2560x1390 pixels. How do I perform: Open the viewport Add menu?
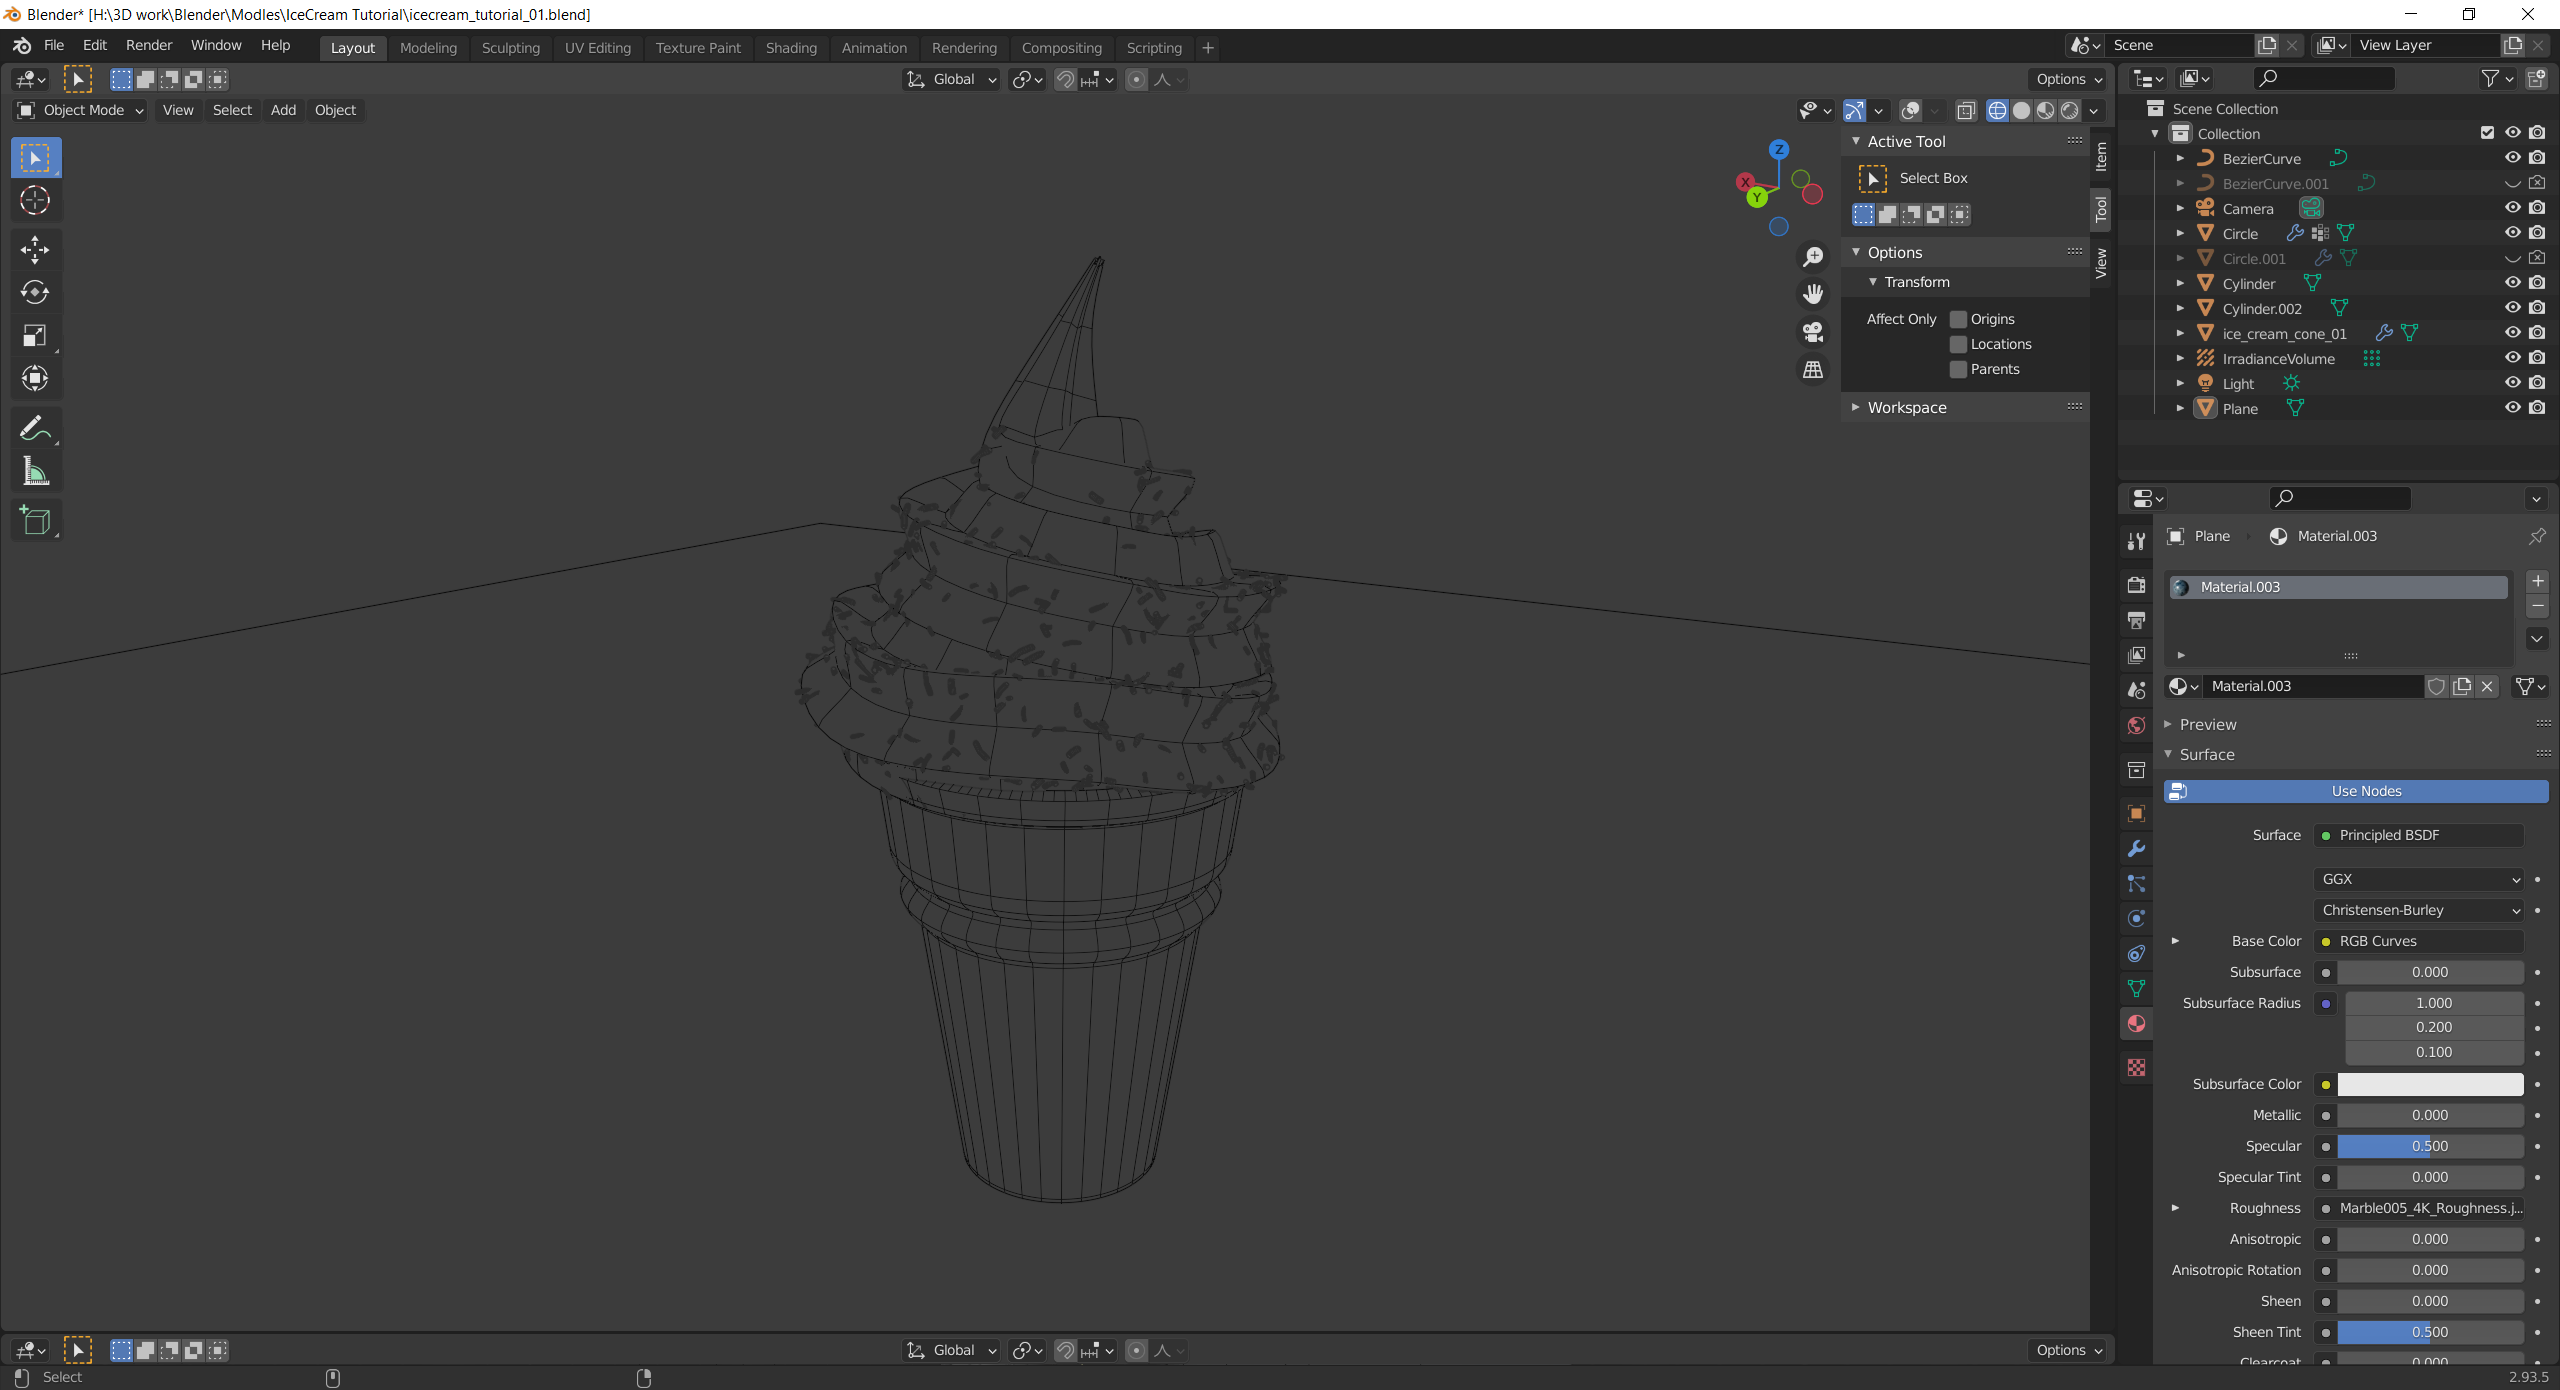pos(283,110)
